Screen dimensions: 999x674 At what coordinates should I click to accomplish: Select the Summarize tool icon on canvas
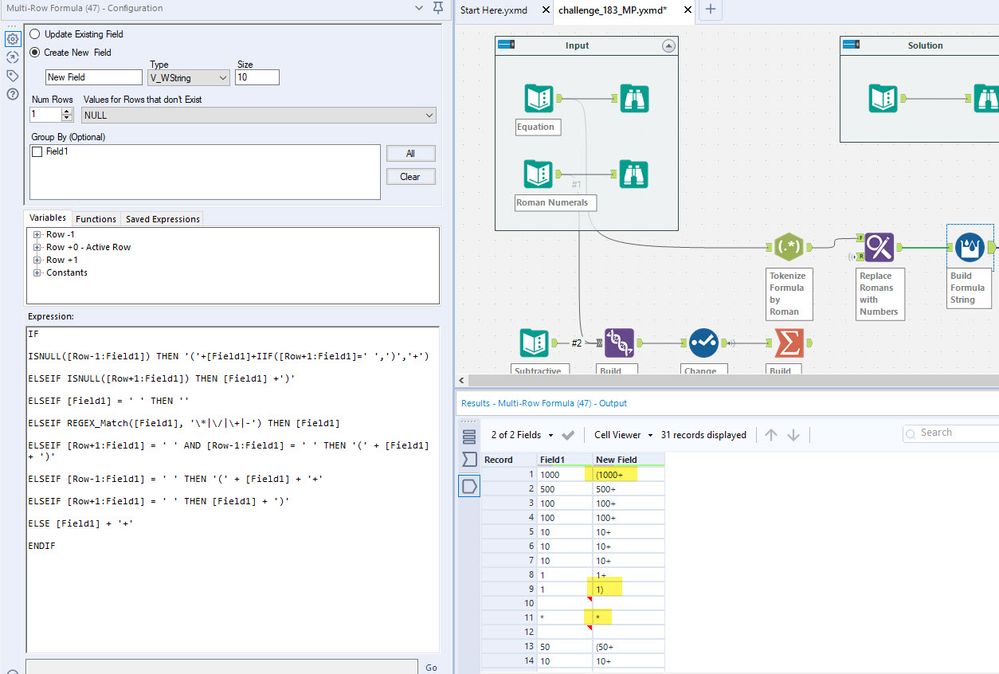[x=788, y=343]
